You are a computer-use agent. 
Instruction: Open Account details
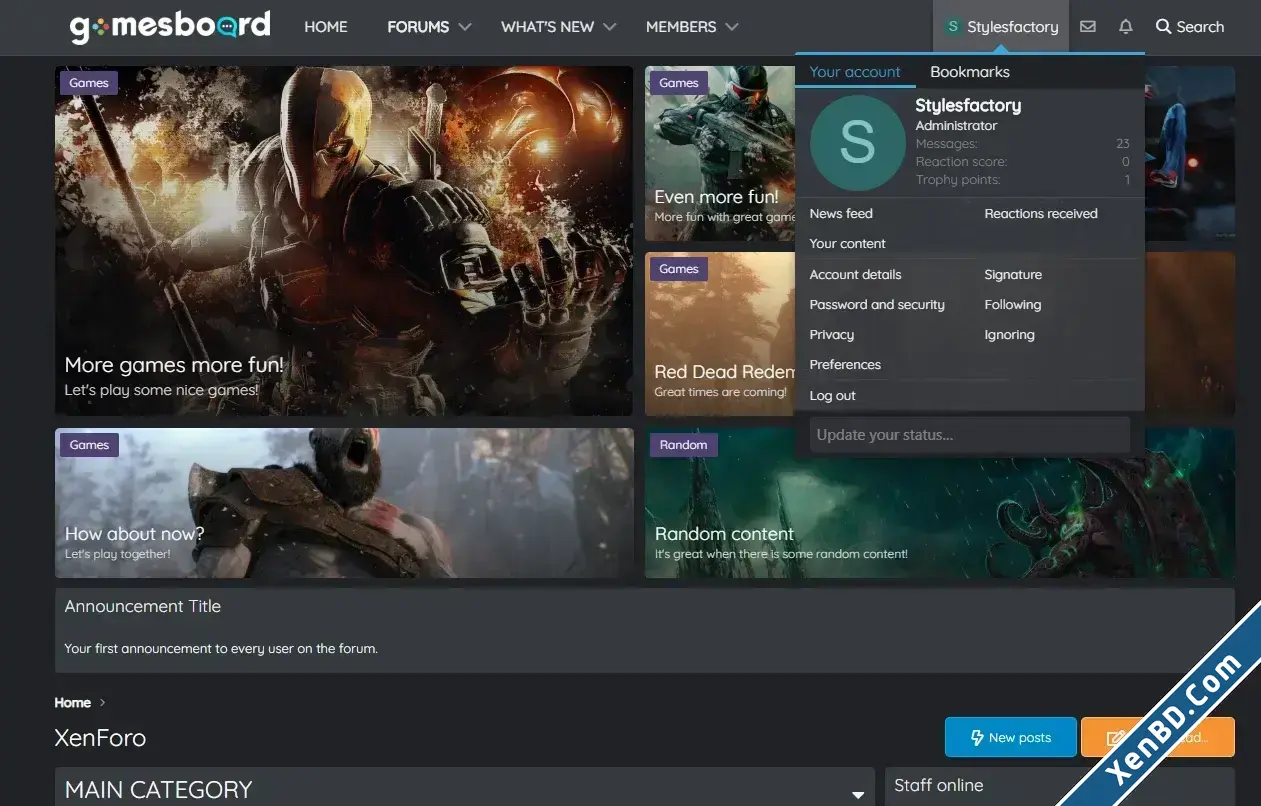tap(855, 275)
